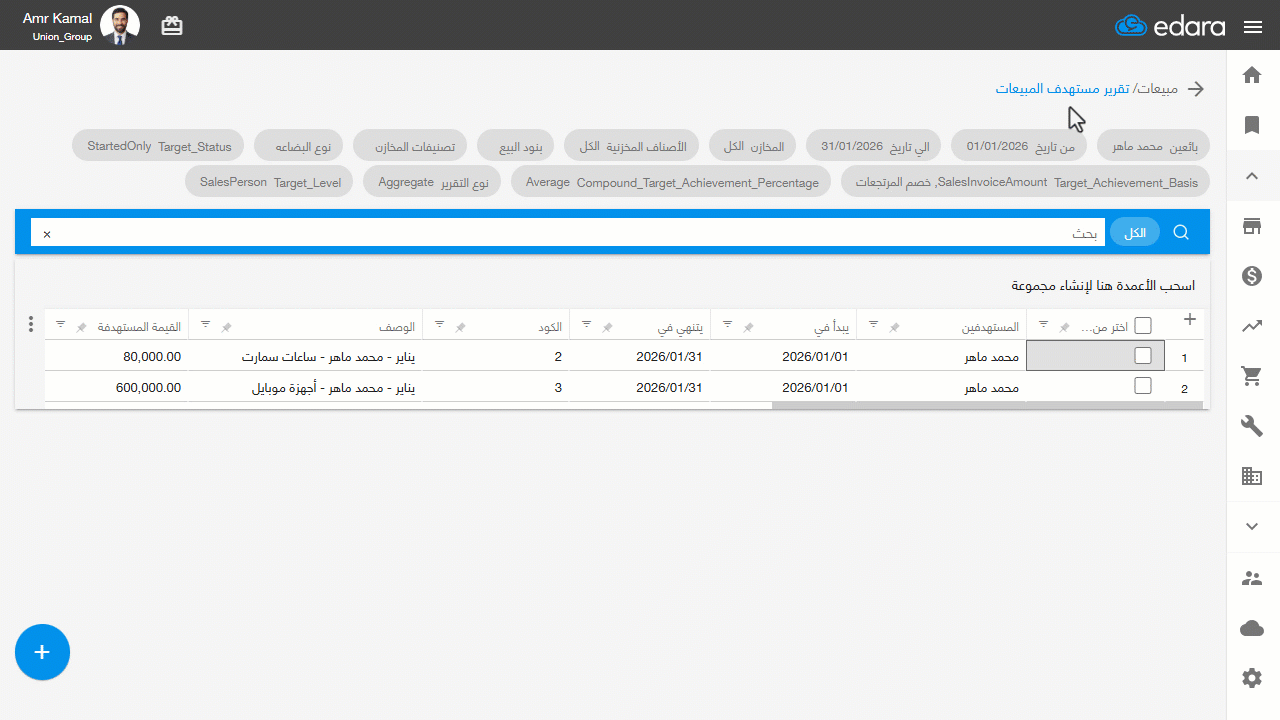Click the Target_Level SalesPerson filter chip

tap(270, 183)
